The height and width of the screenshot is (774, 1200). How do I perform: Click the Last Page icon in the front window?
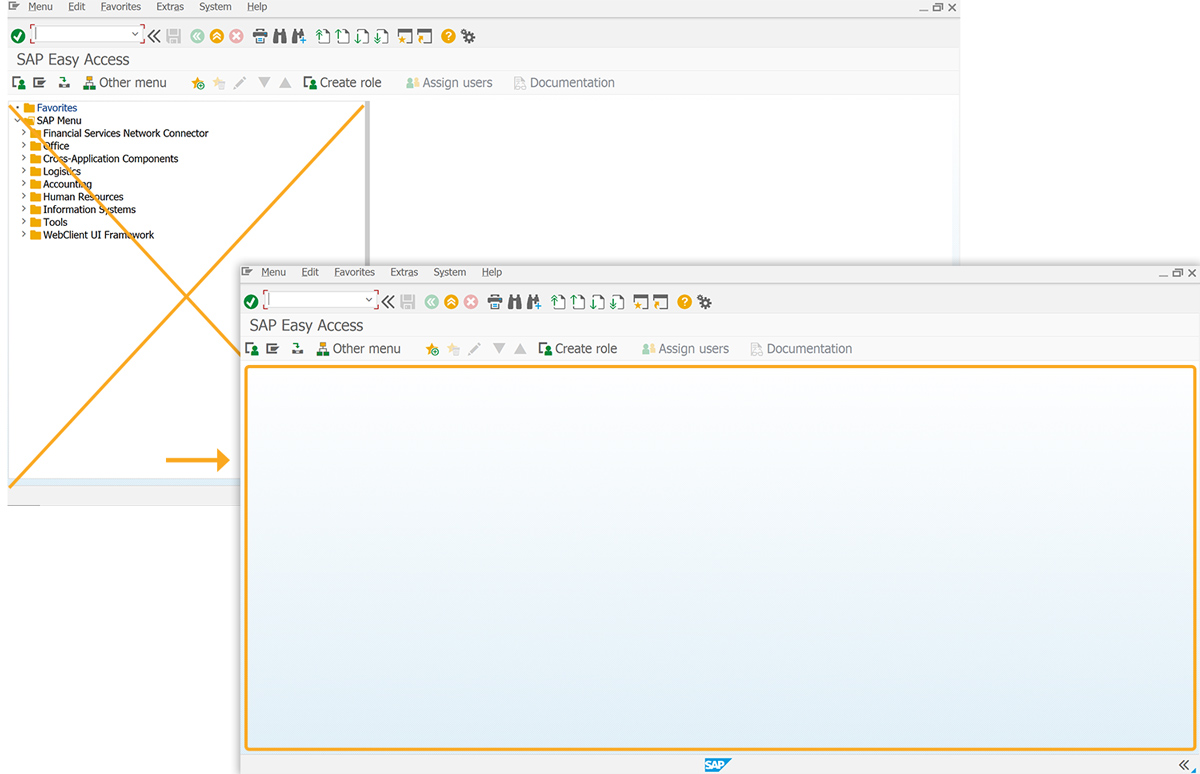pyautogui.click(x=617, y=301)
